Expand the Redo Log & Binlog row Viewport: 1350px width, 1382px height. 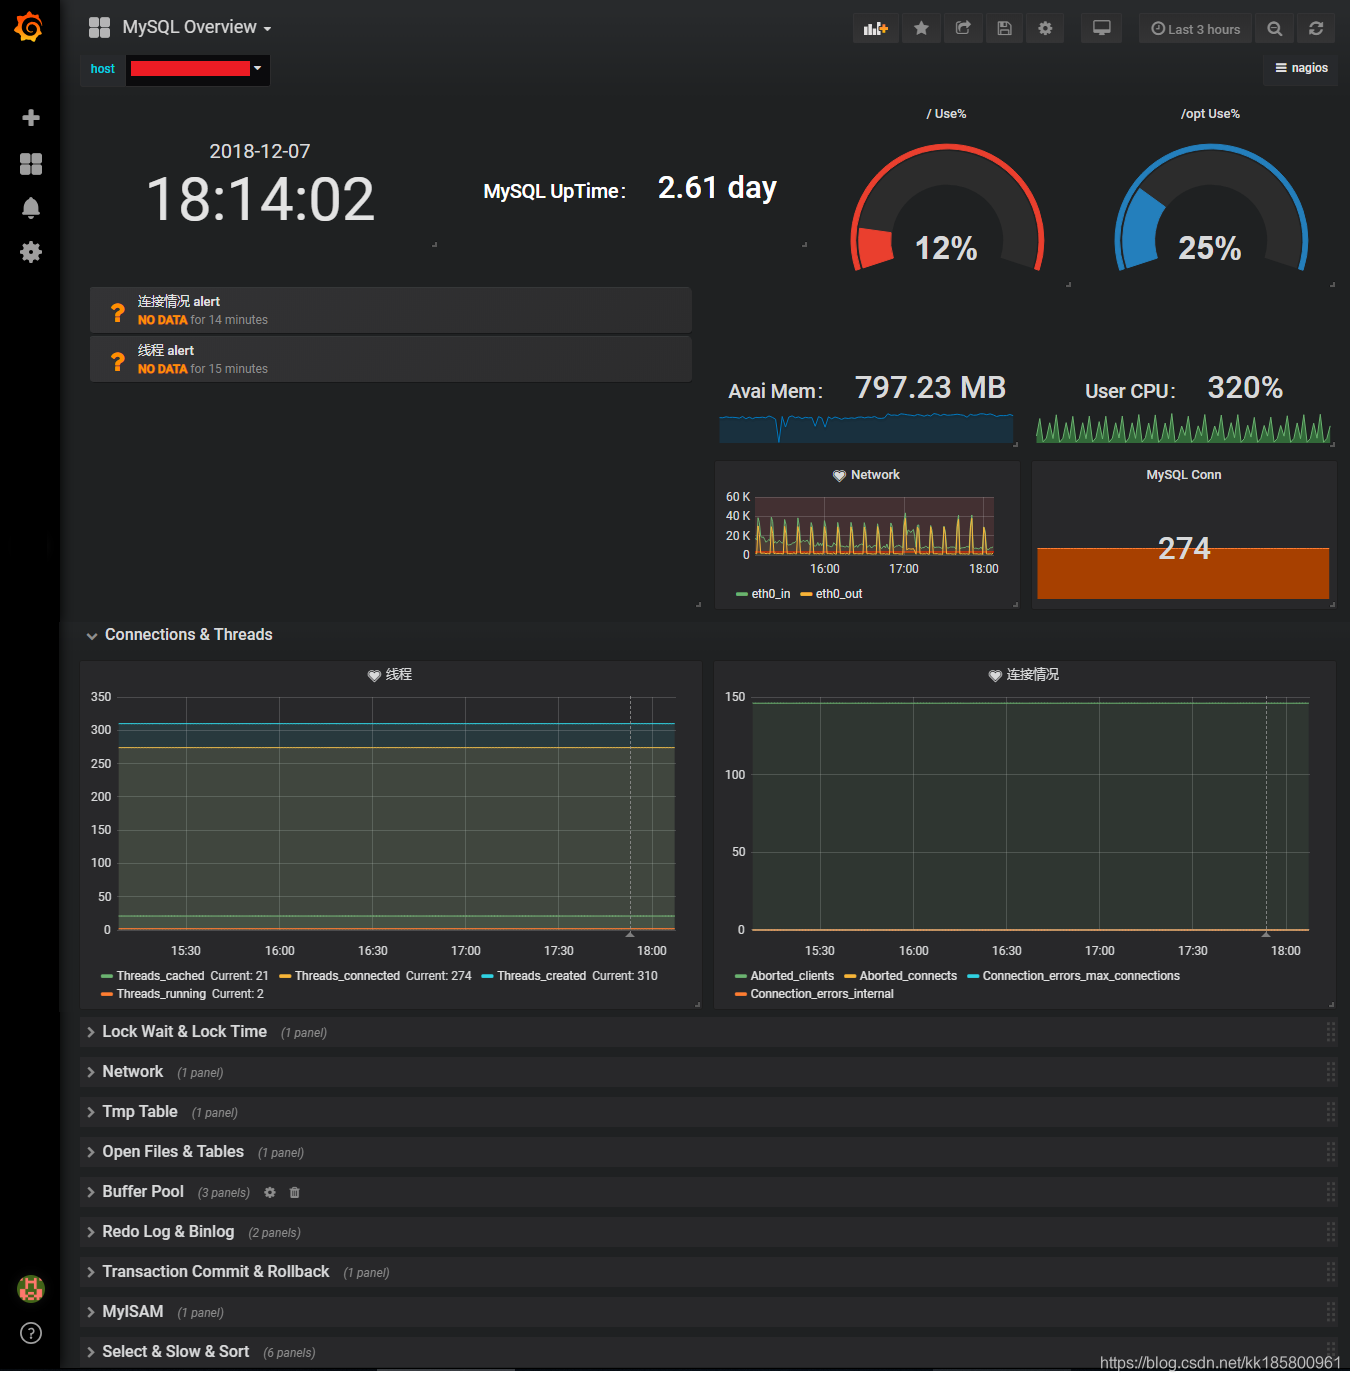point(160,1232)
